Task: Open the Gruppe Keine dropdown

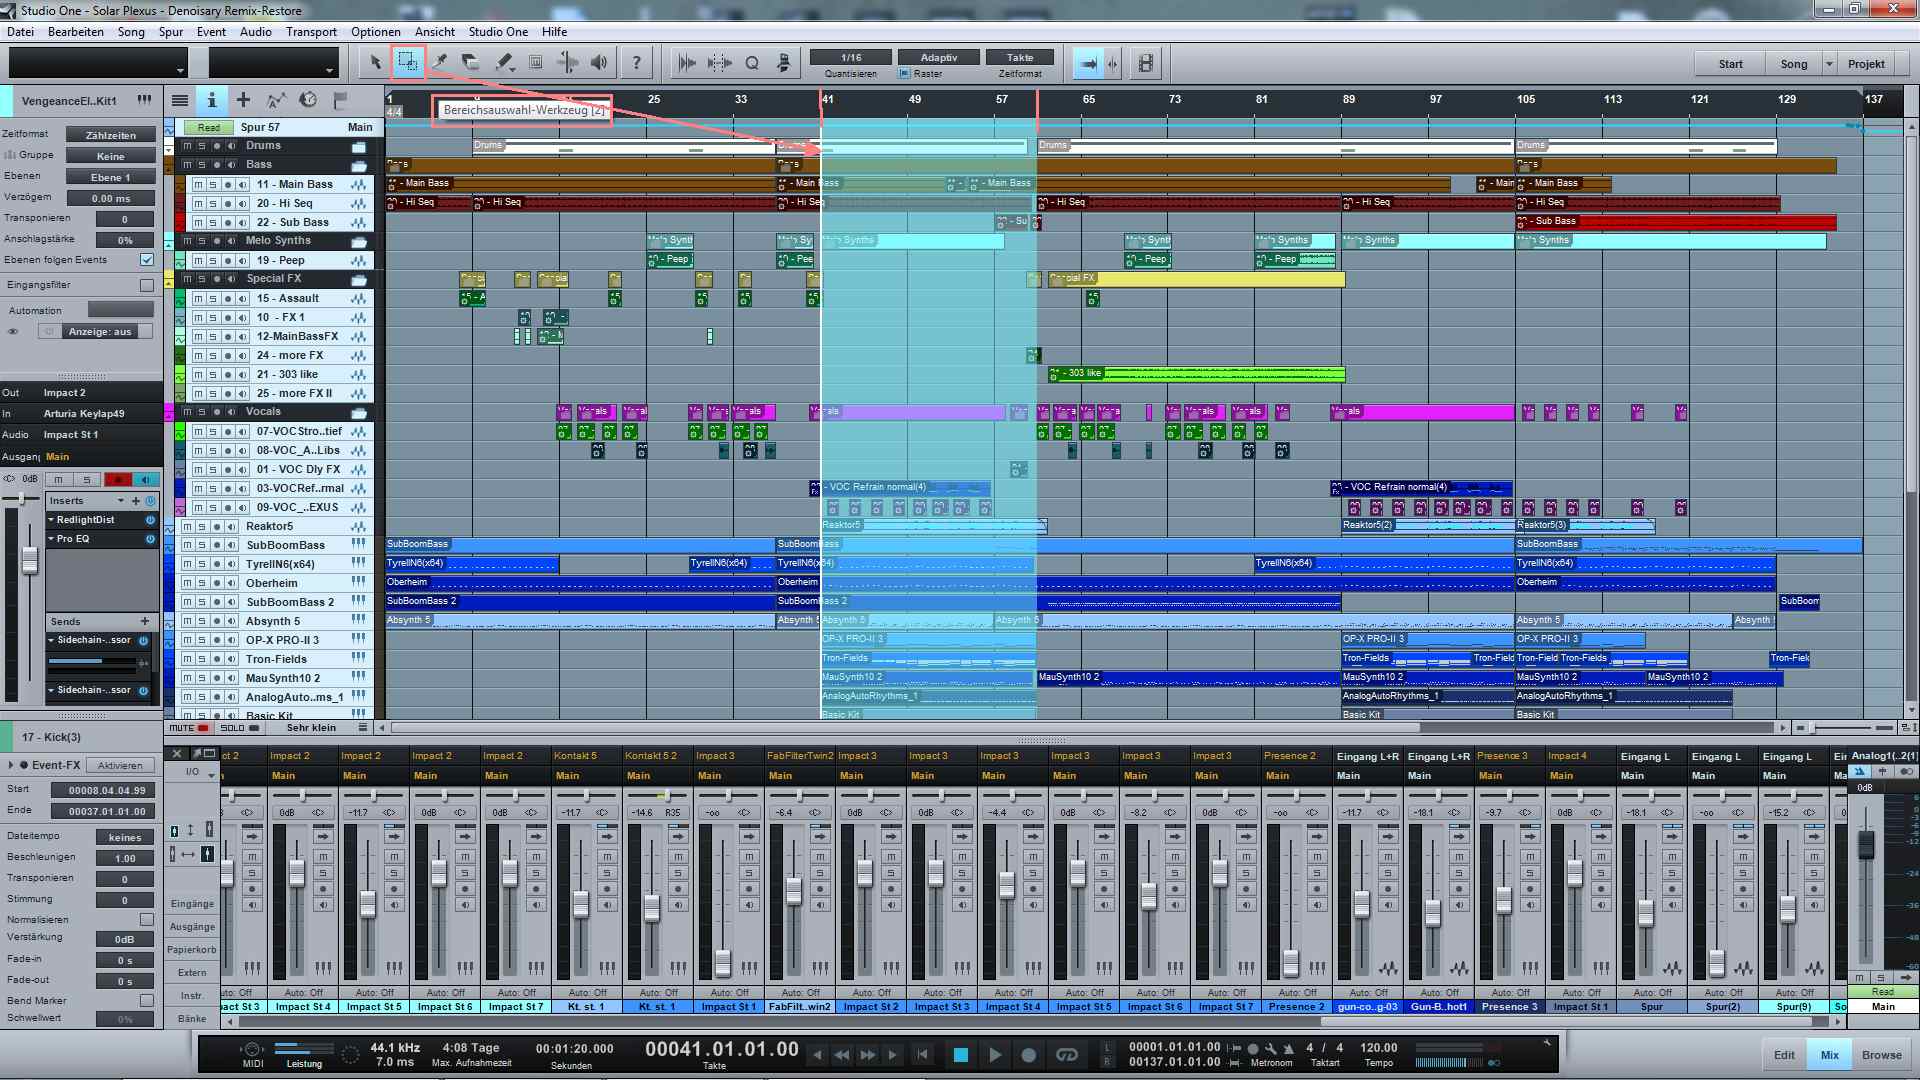Action: pyautogui.click(x=111, y=156)
